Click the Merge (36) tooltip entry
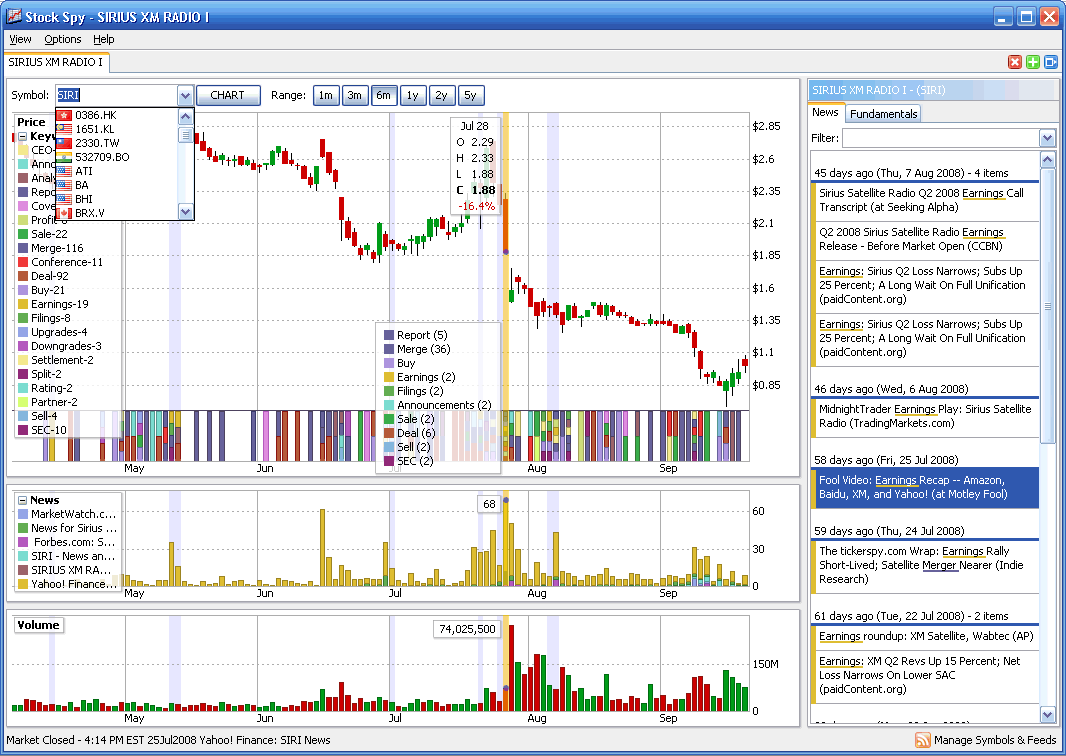The width and height of the screenshot is (1066, 756). click(417, 349)
